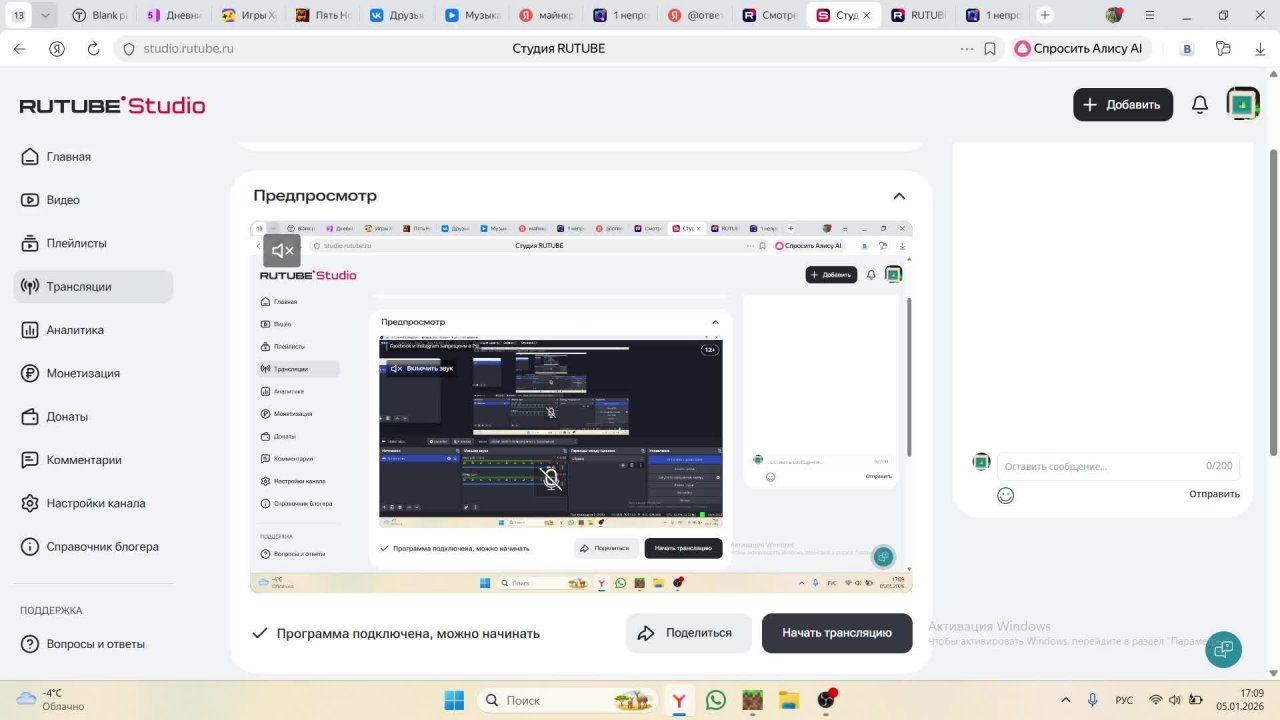Open the tab count group button

tap(19, 15)
